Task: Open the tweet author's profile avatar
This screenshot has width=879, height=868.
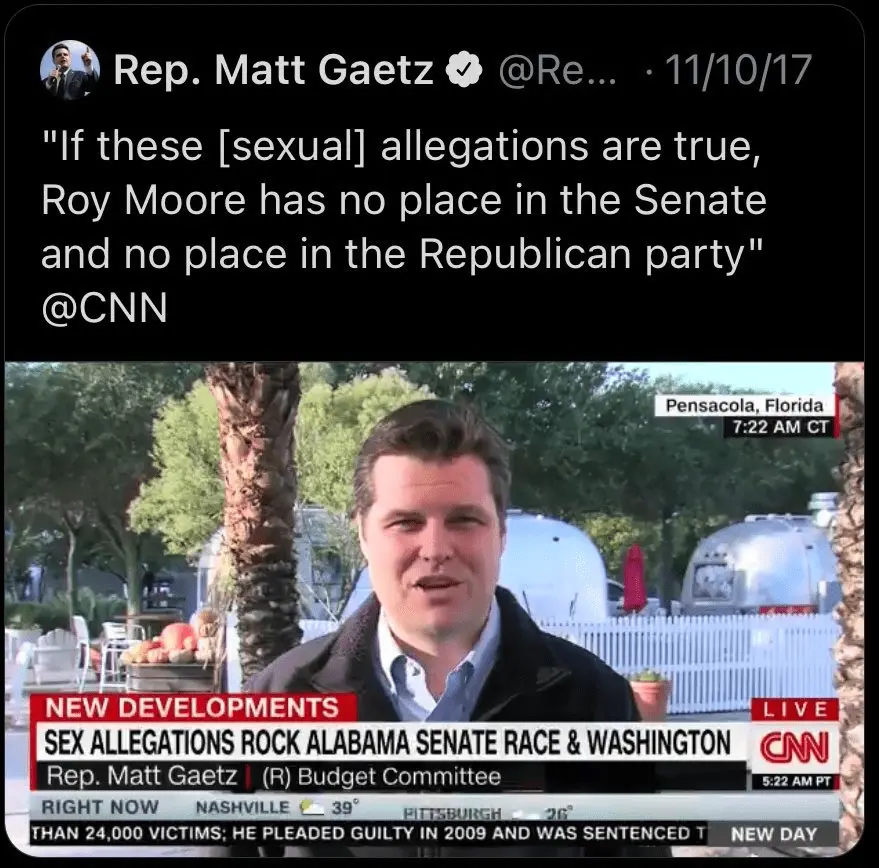Action: [70, 70]
